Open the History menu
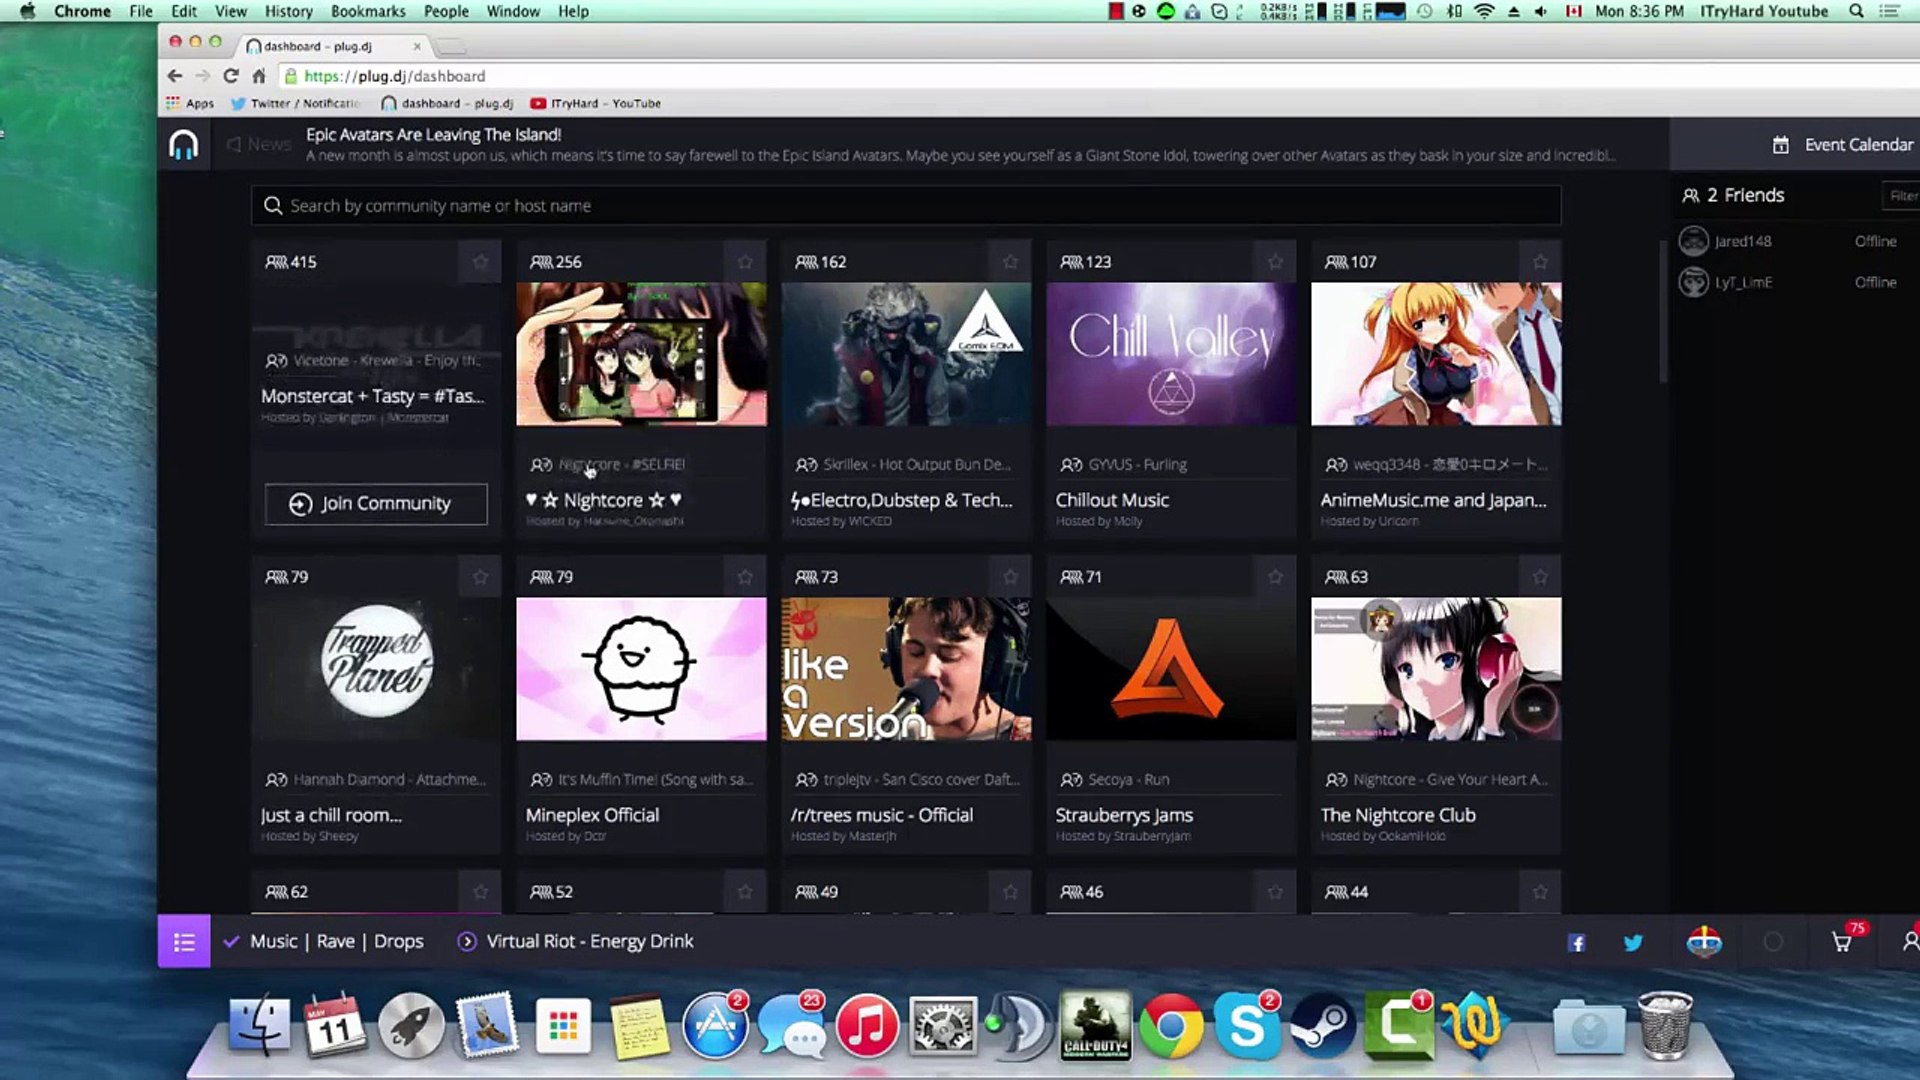The height and width of the screenshot is (1080, 1920). [x=289, y=11]
